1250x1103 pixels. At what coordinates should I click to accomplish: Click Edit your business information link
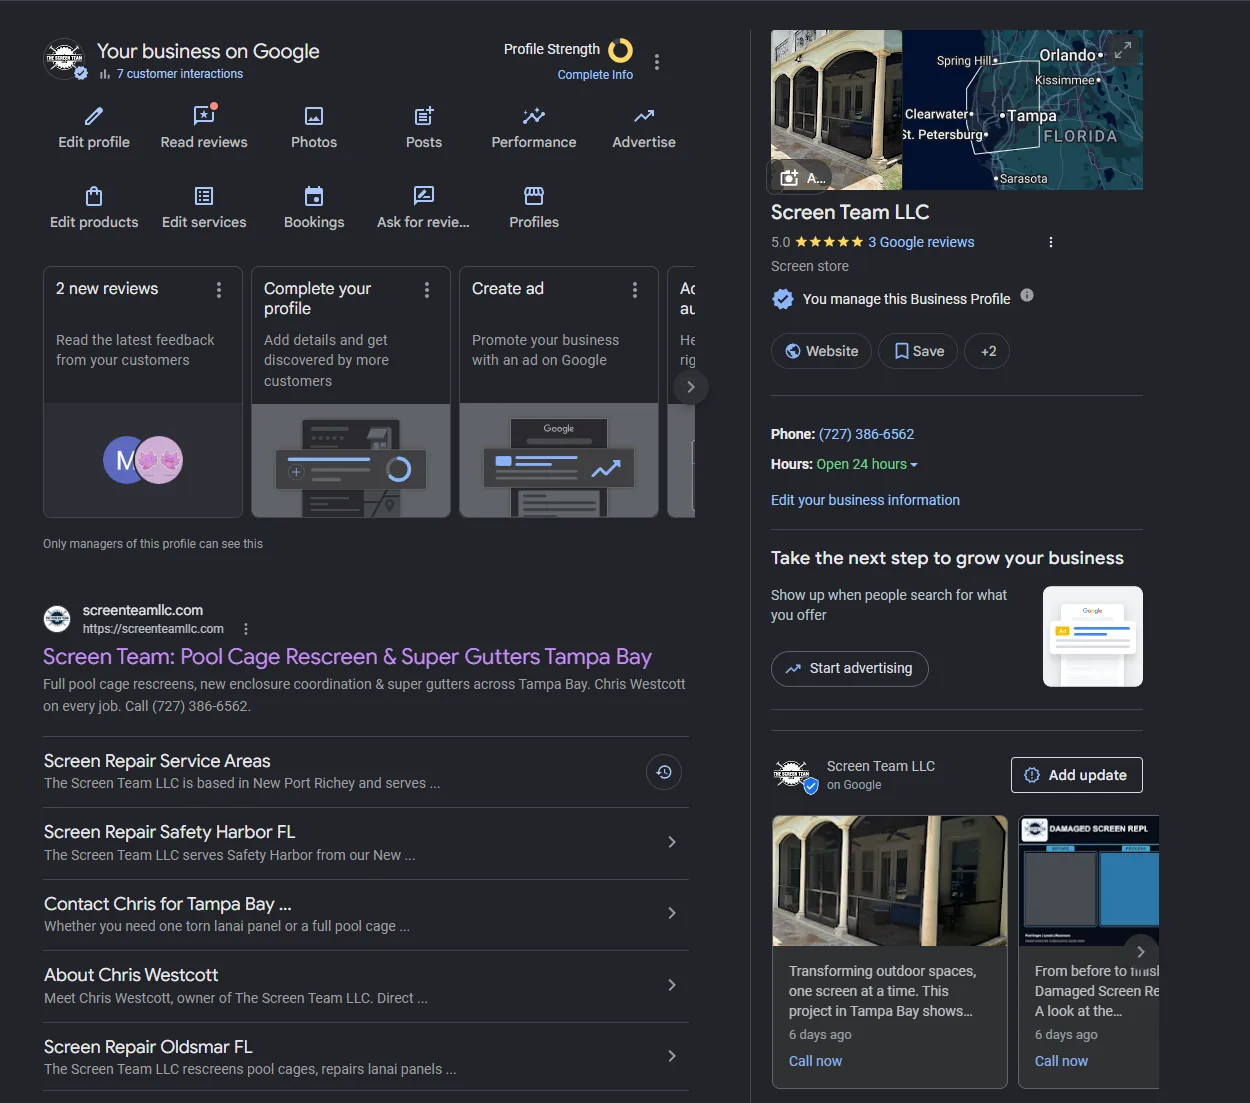coord(865,500)
